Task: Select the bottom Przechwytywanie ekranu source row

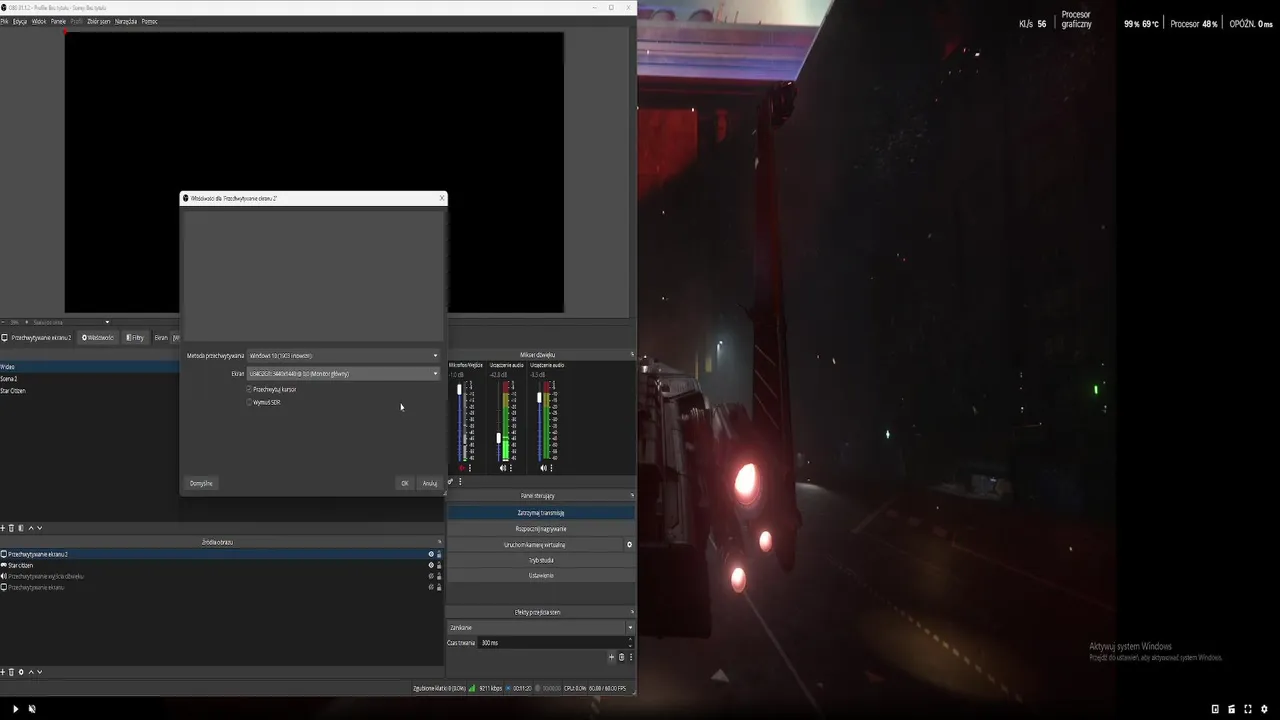Action: tap(221, 587)
